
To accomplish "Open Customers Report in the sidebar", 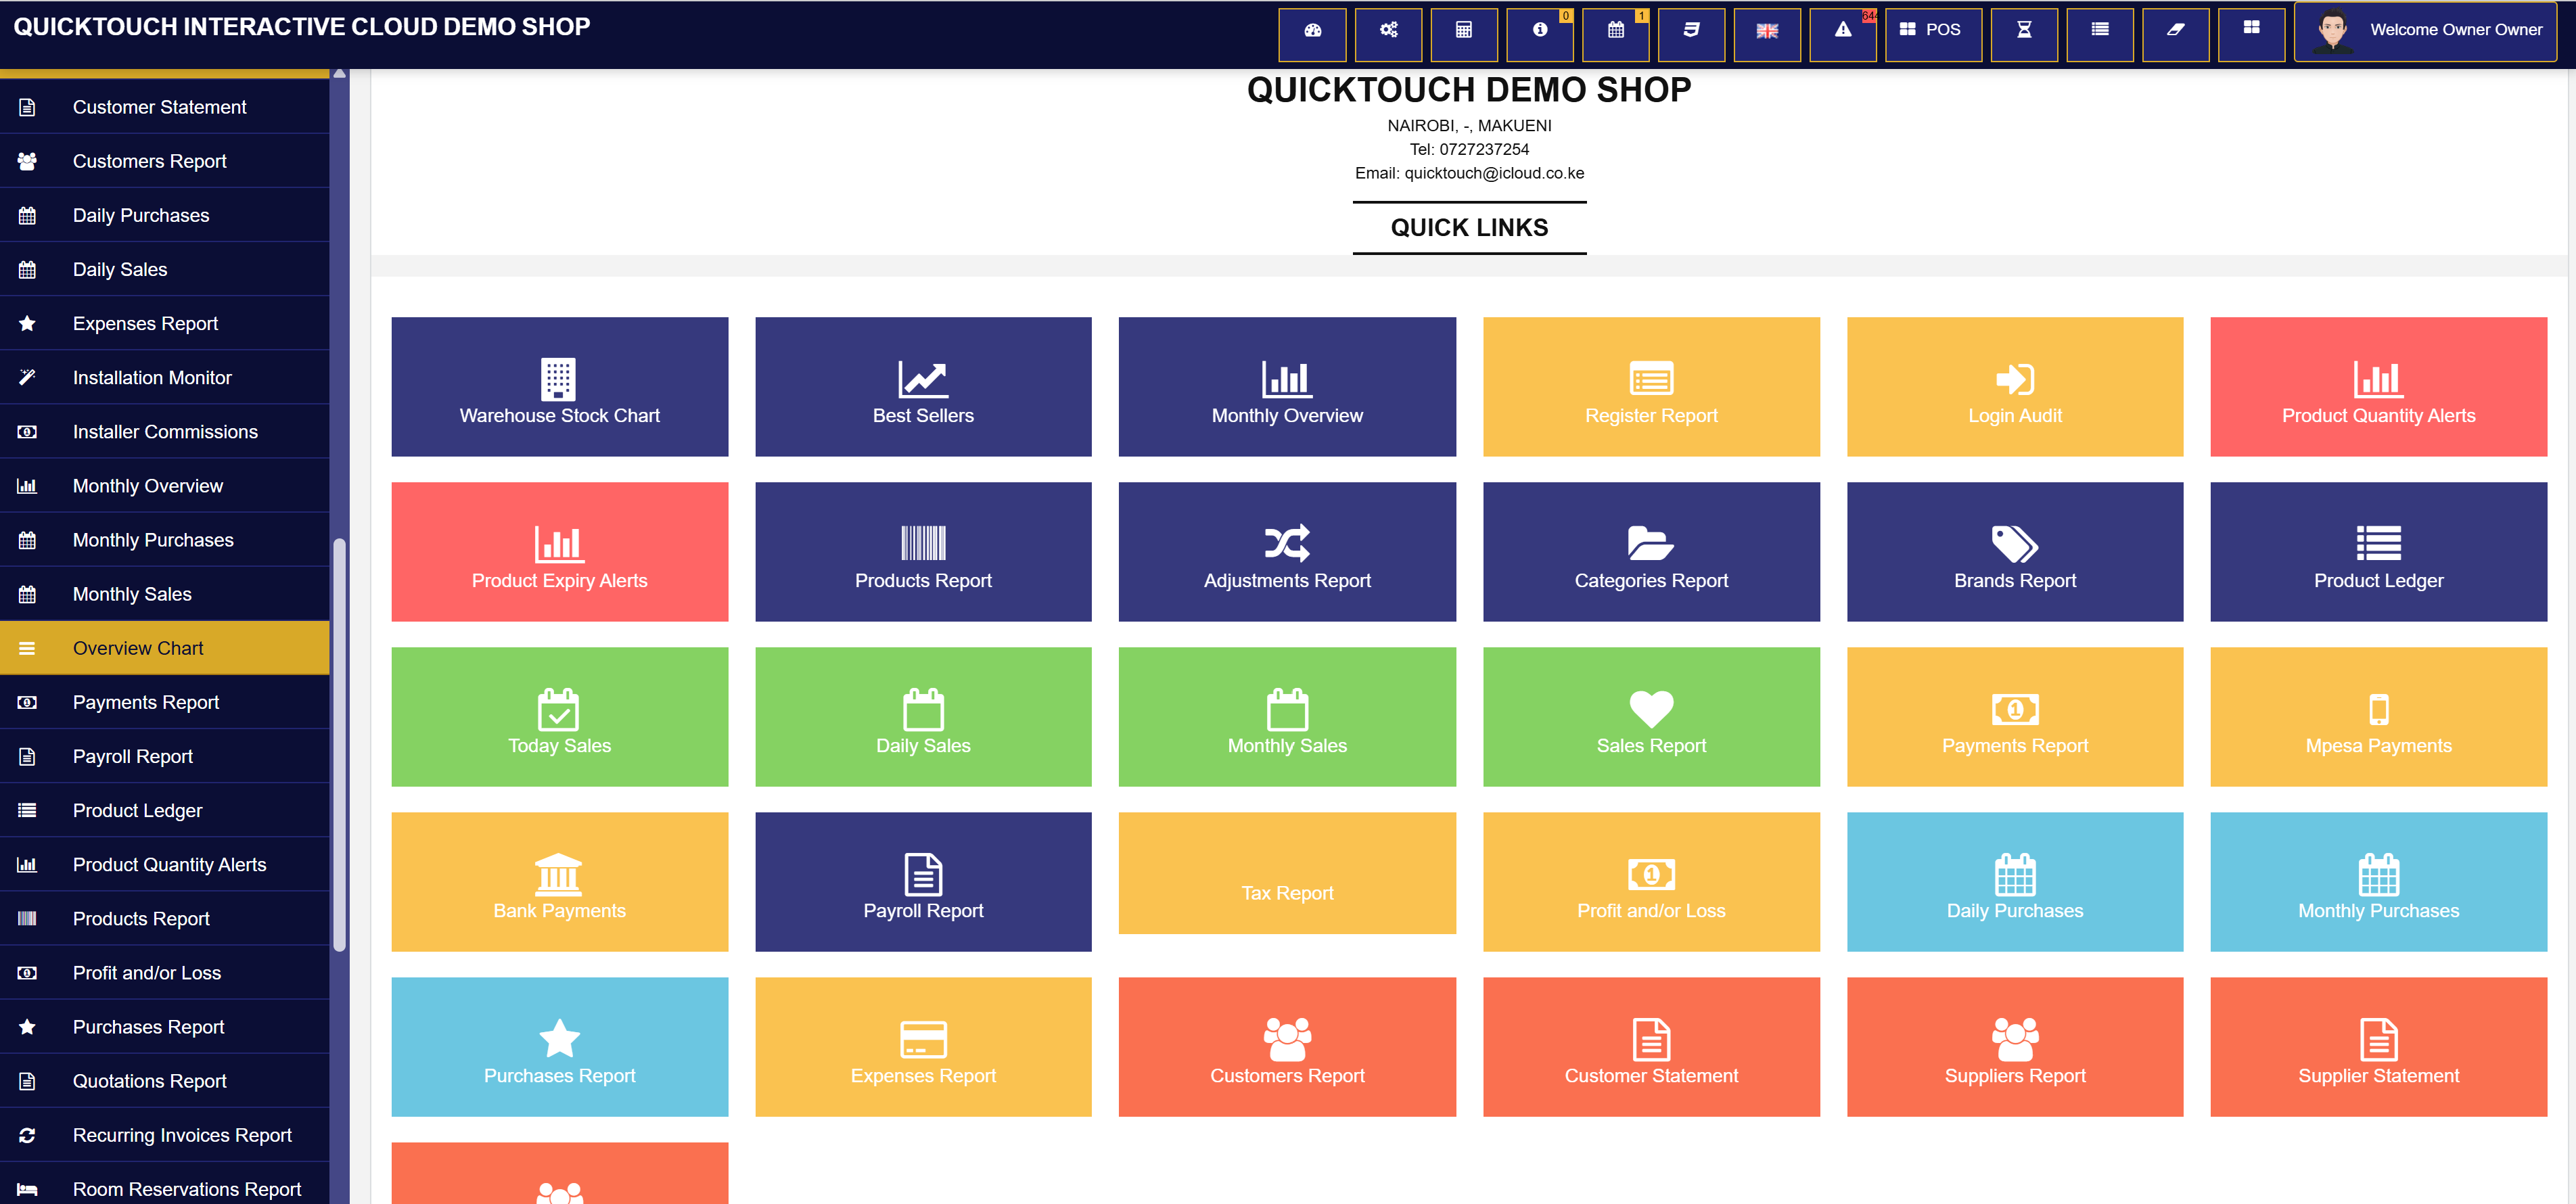I will [164, 161].
